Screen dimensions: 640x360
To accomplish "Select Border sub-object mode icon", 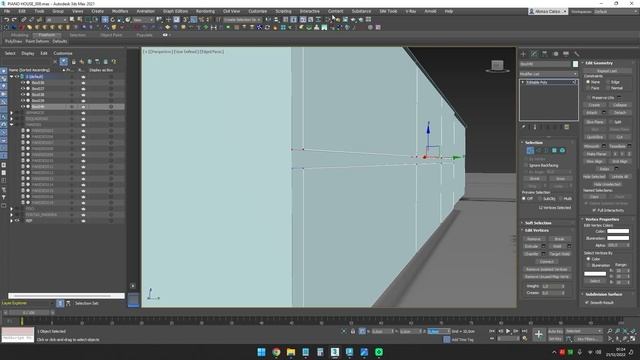I will [546, 151].
